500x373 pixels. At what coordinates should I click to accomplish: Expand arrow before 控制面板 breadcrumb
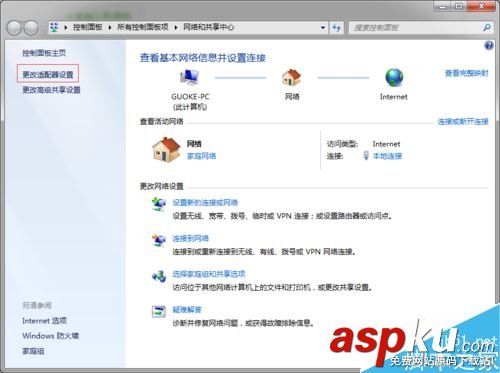pos(65,27)
